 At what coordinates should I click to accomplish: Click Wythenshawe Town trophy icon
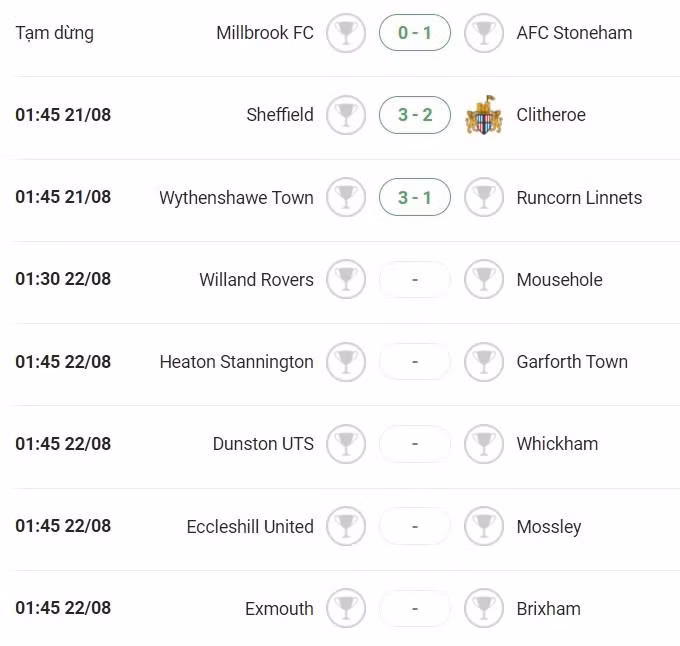(x=346, y=198)
